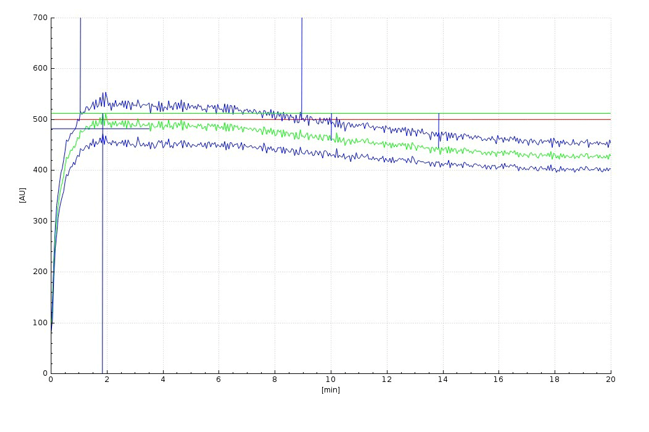Image resolution: width=649 pixels, height=432 pixels.
Task: Click the 6 label on the time axis
Action: [219, 379]
